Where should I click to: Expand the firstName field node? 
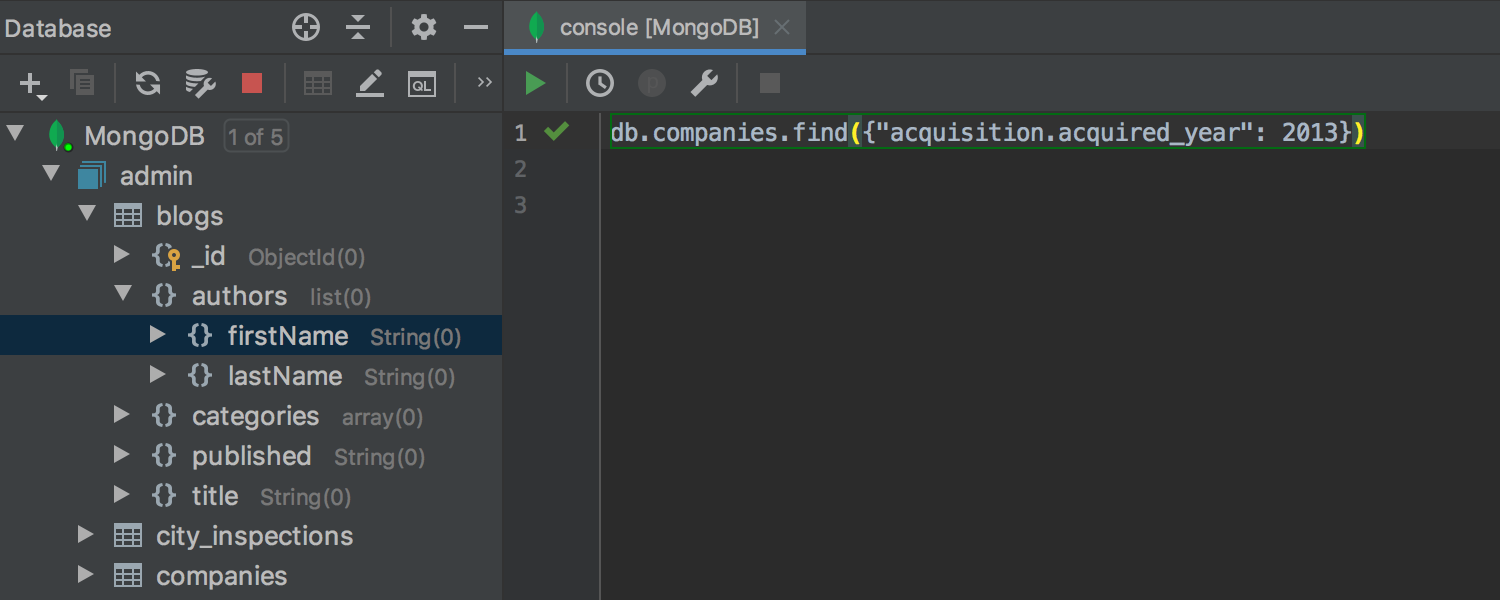(158, 335)
